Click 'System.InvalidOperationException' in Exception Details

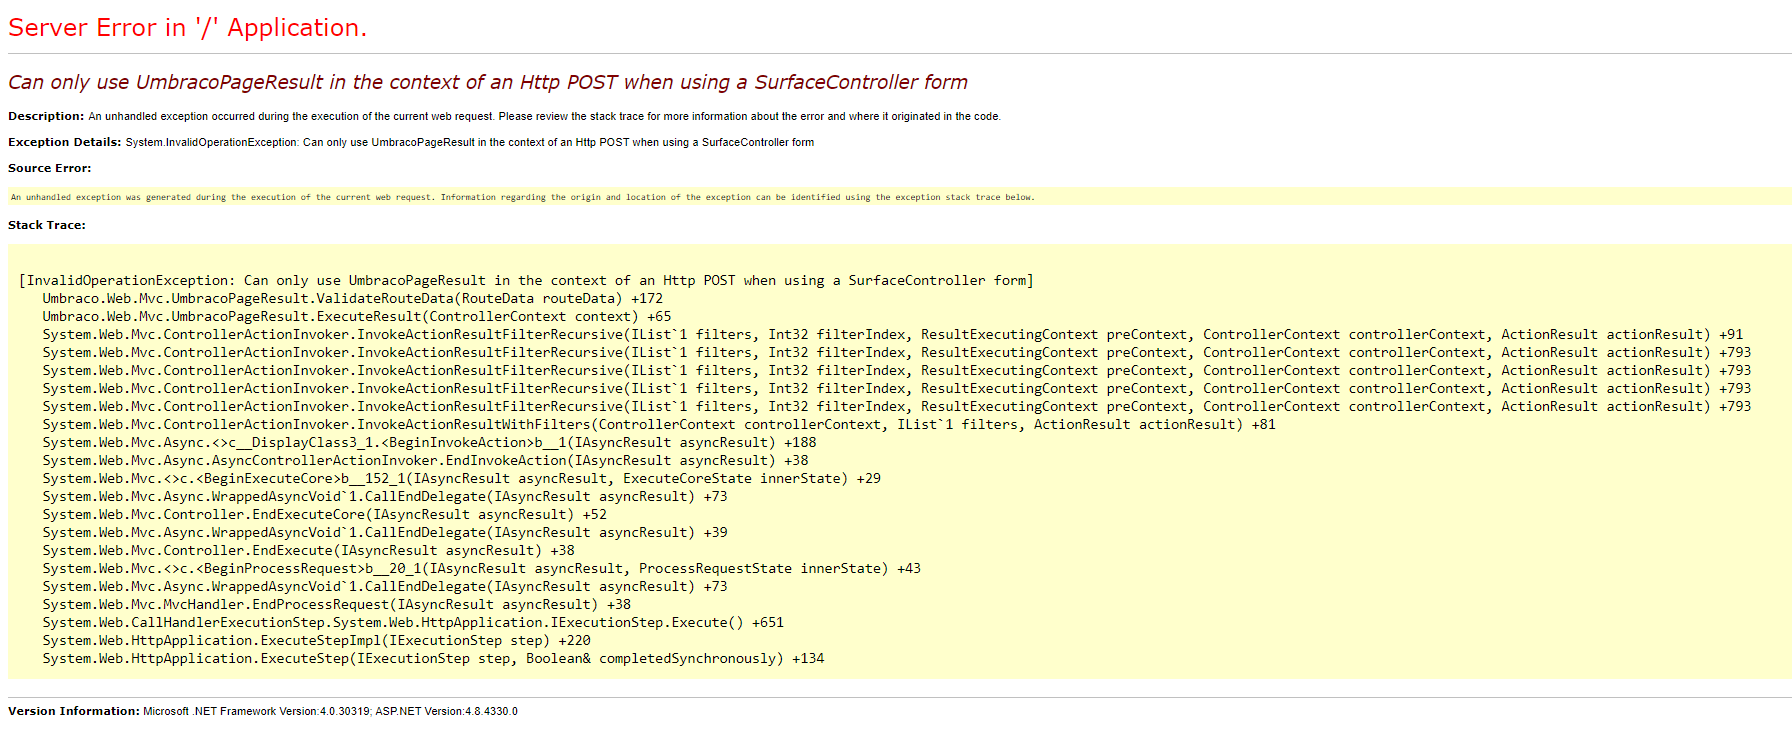pos(211,142)
